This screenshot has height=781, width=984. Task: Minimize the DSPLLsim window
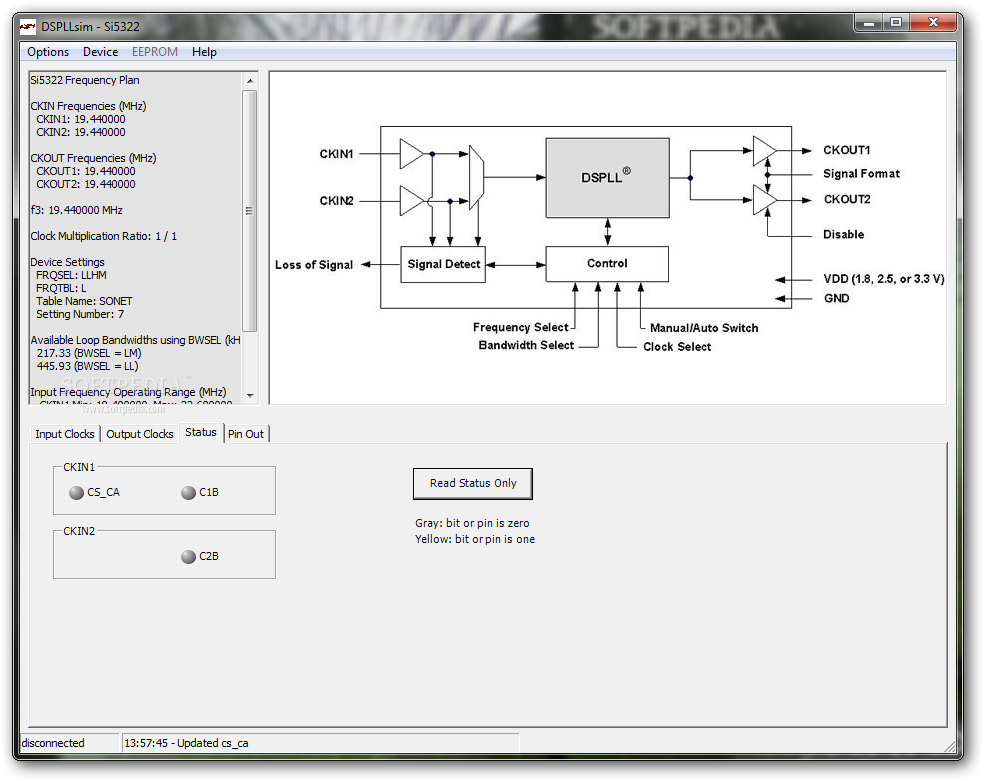click(x=869, y=23)
